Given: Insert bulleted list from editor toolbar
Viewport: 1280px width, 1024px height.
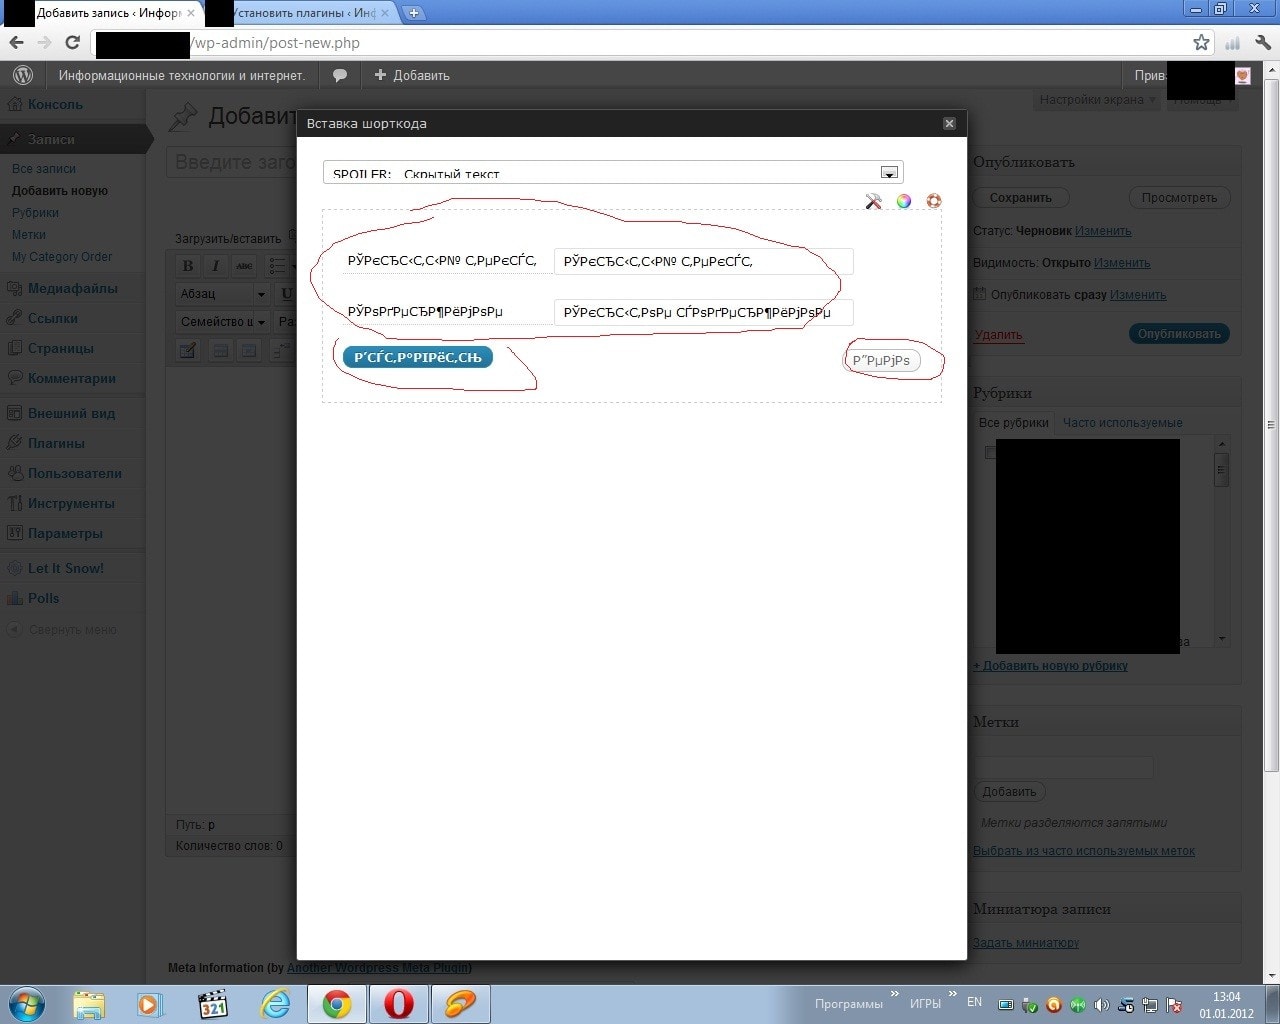Looking at the screenshot, I should 278,266.
